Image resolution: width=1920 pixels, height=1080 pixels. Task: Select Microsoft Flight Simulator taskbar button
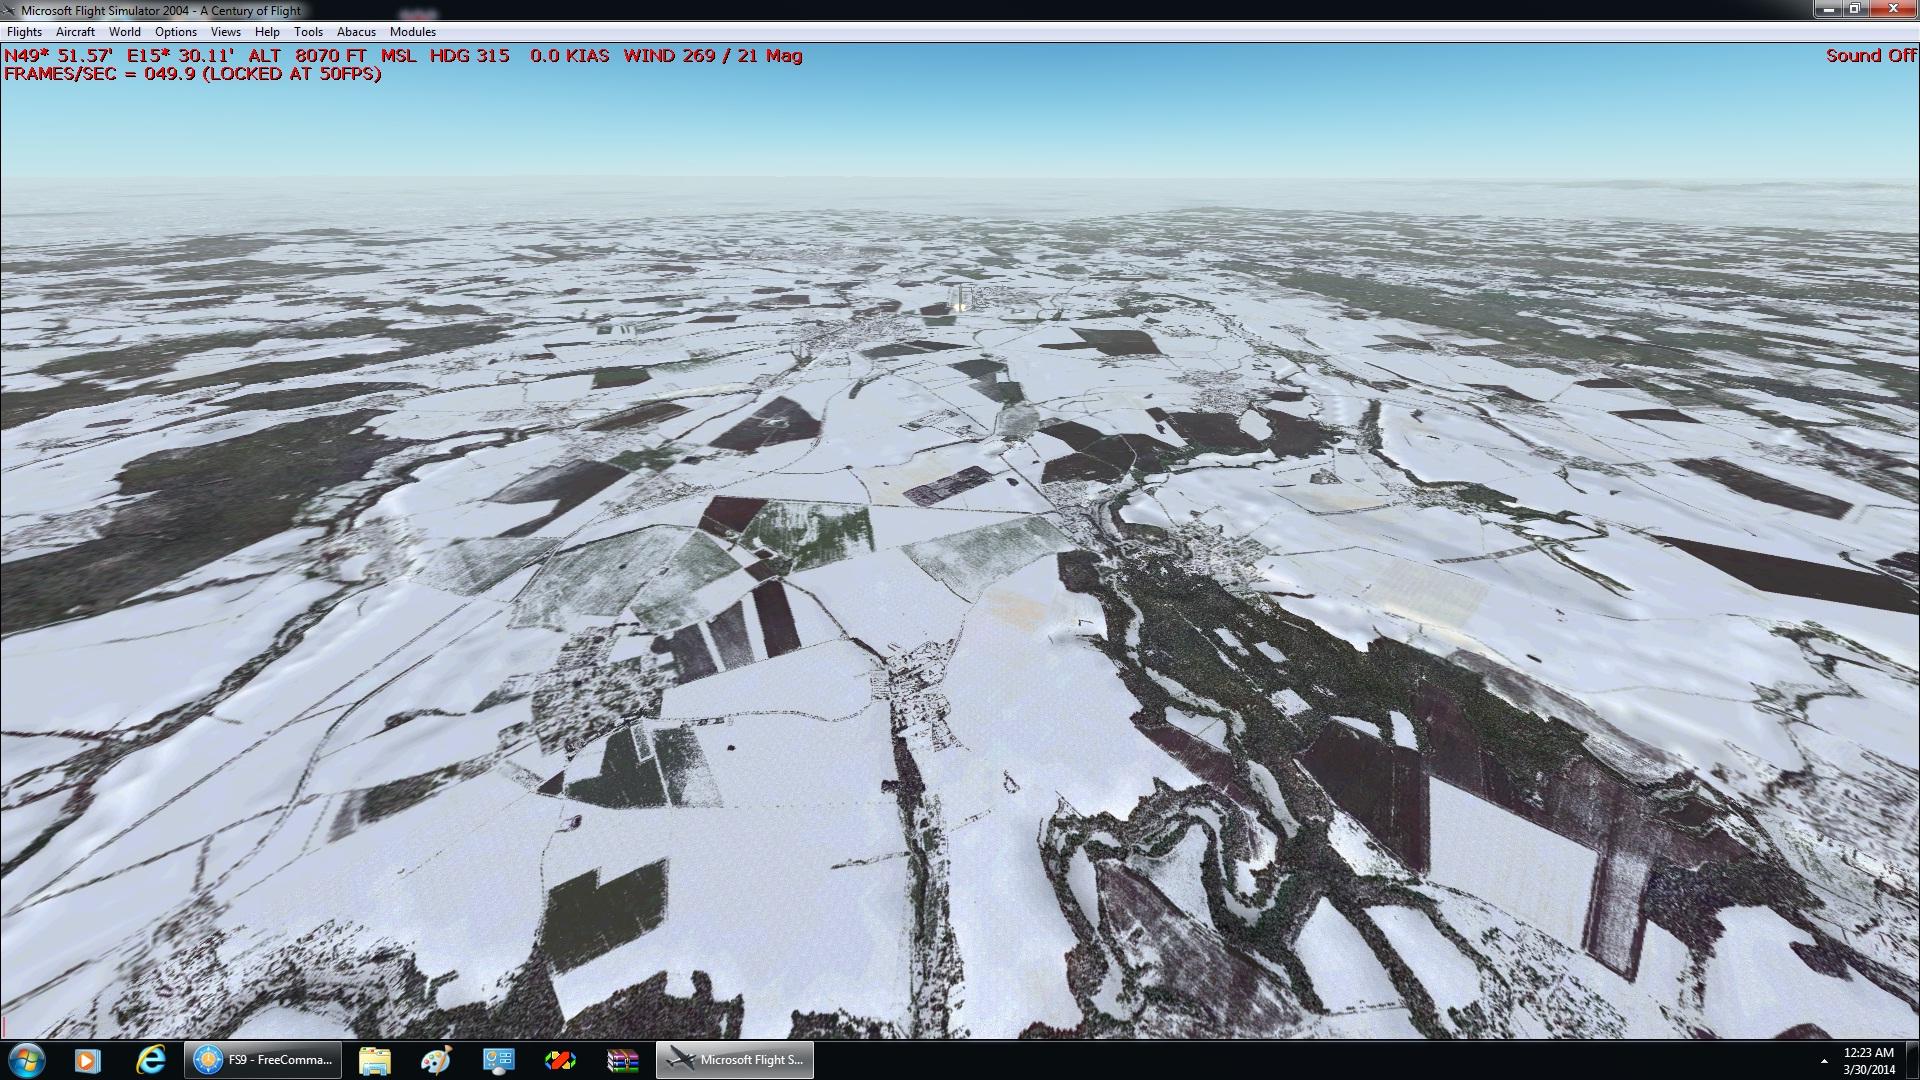[x=735, y=1060]
